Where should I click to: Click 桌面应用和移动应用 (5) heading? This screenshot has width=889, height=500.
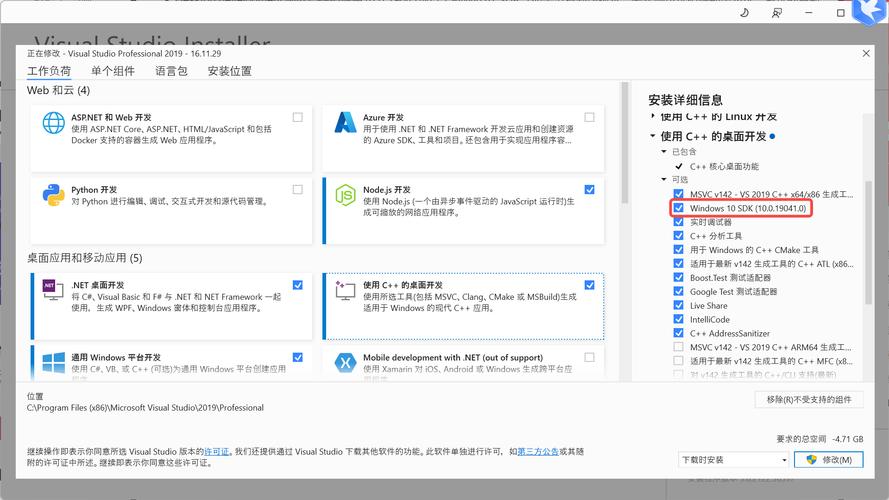(84, 258)
